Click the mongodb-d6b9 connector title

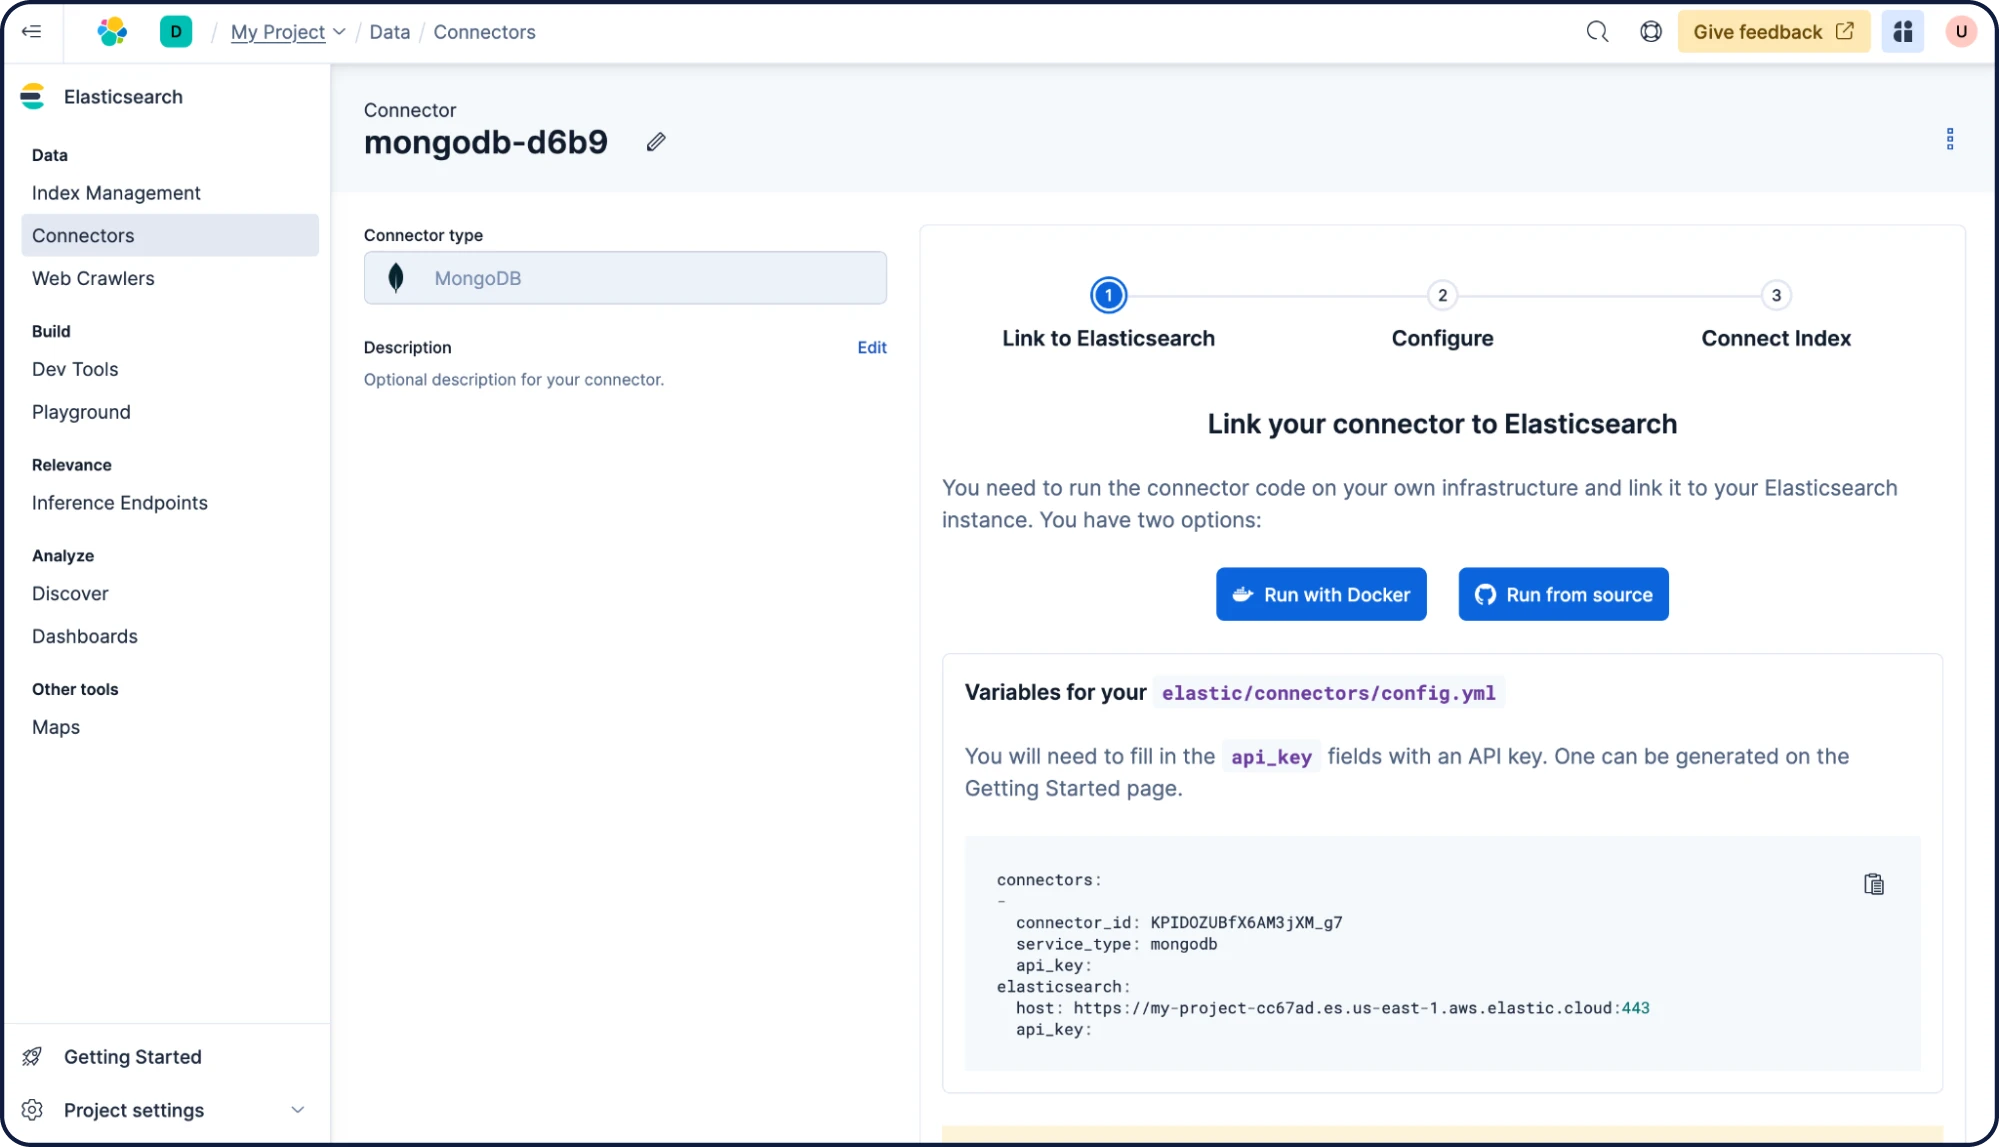pos(486,142)
